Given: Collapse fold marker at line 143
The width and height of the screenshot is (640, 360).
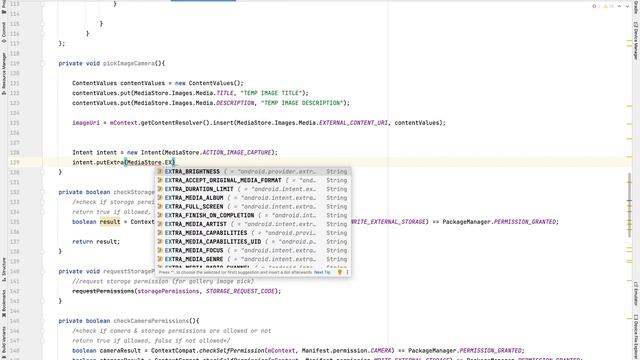Looking at the screenshot, I should tap(42, 301).
